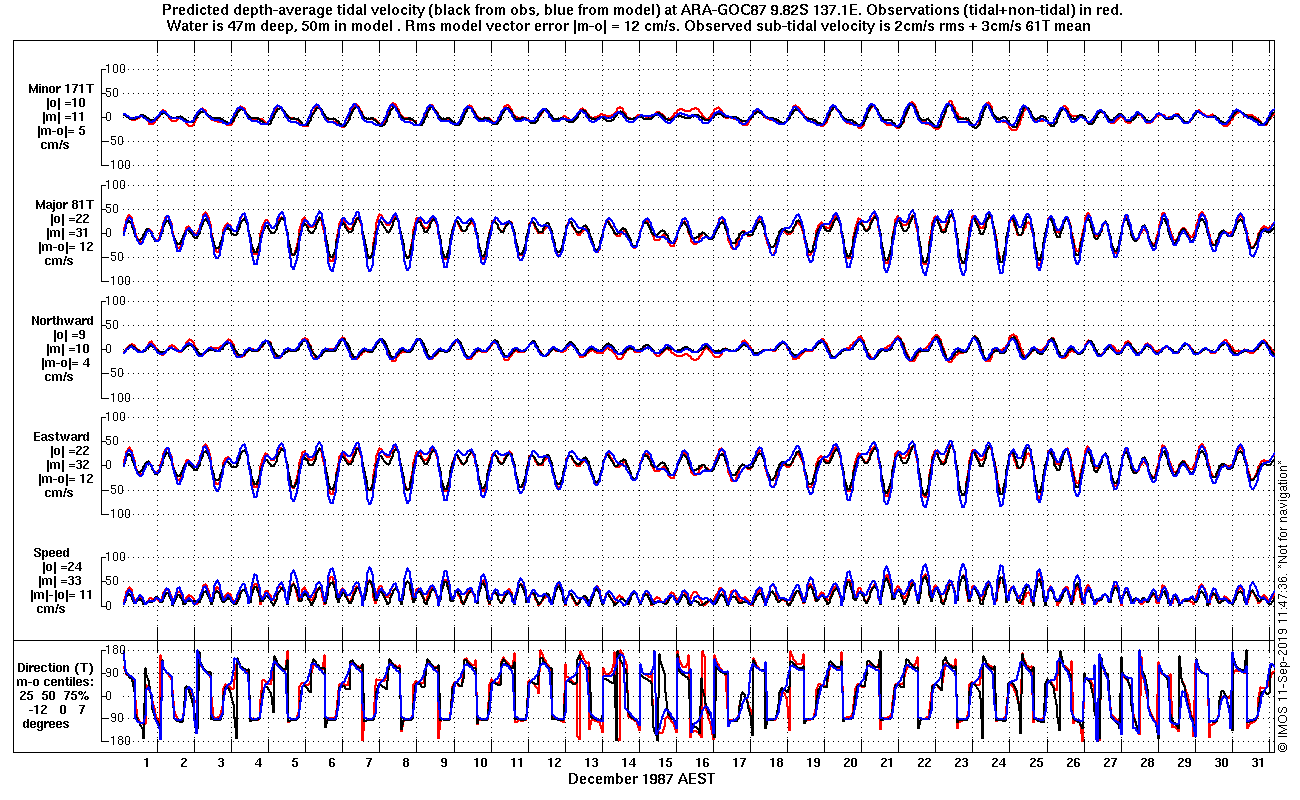Click the "Speed" panel label
1300x800 pixels.
(52, 553)
